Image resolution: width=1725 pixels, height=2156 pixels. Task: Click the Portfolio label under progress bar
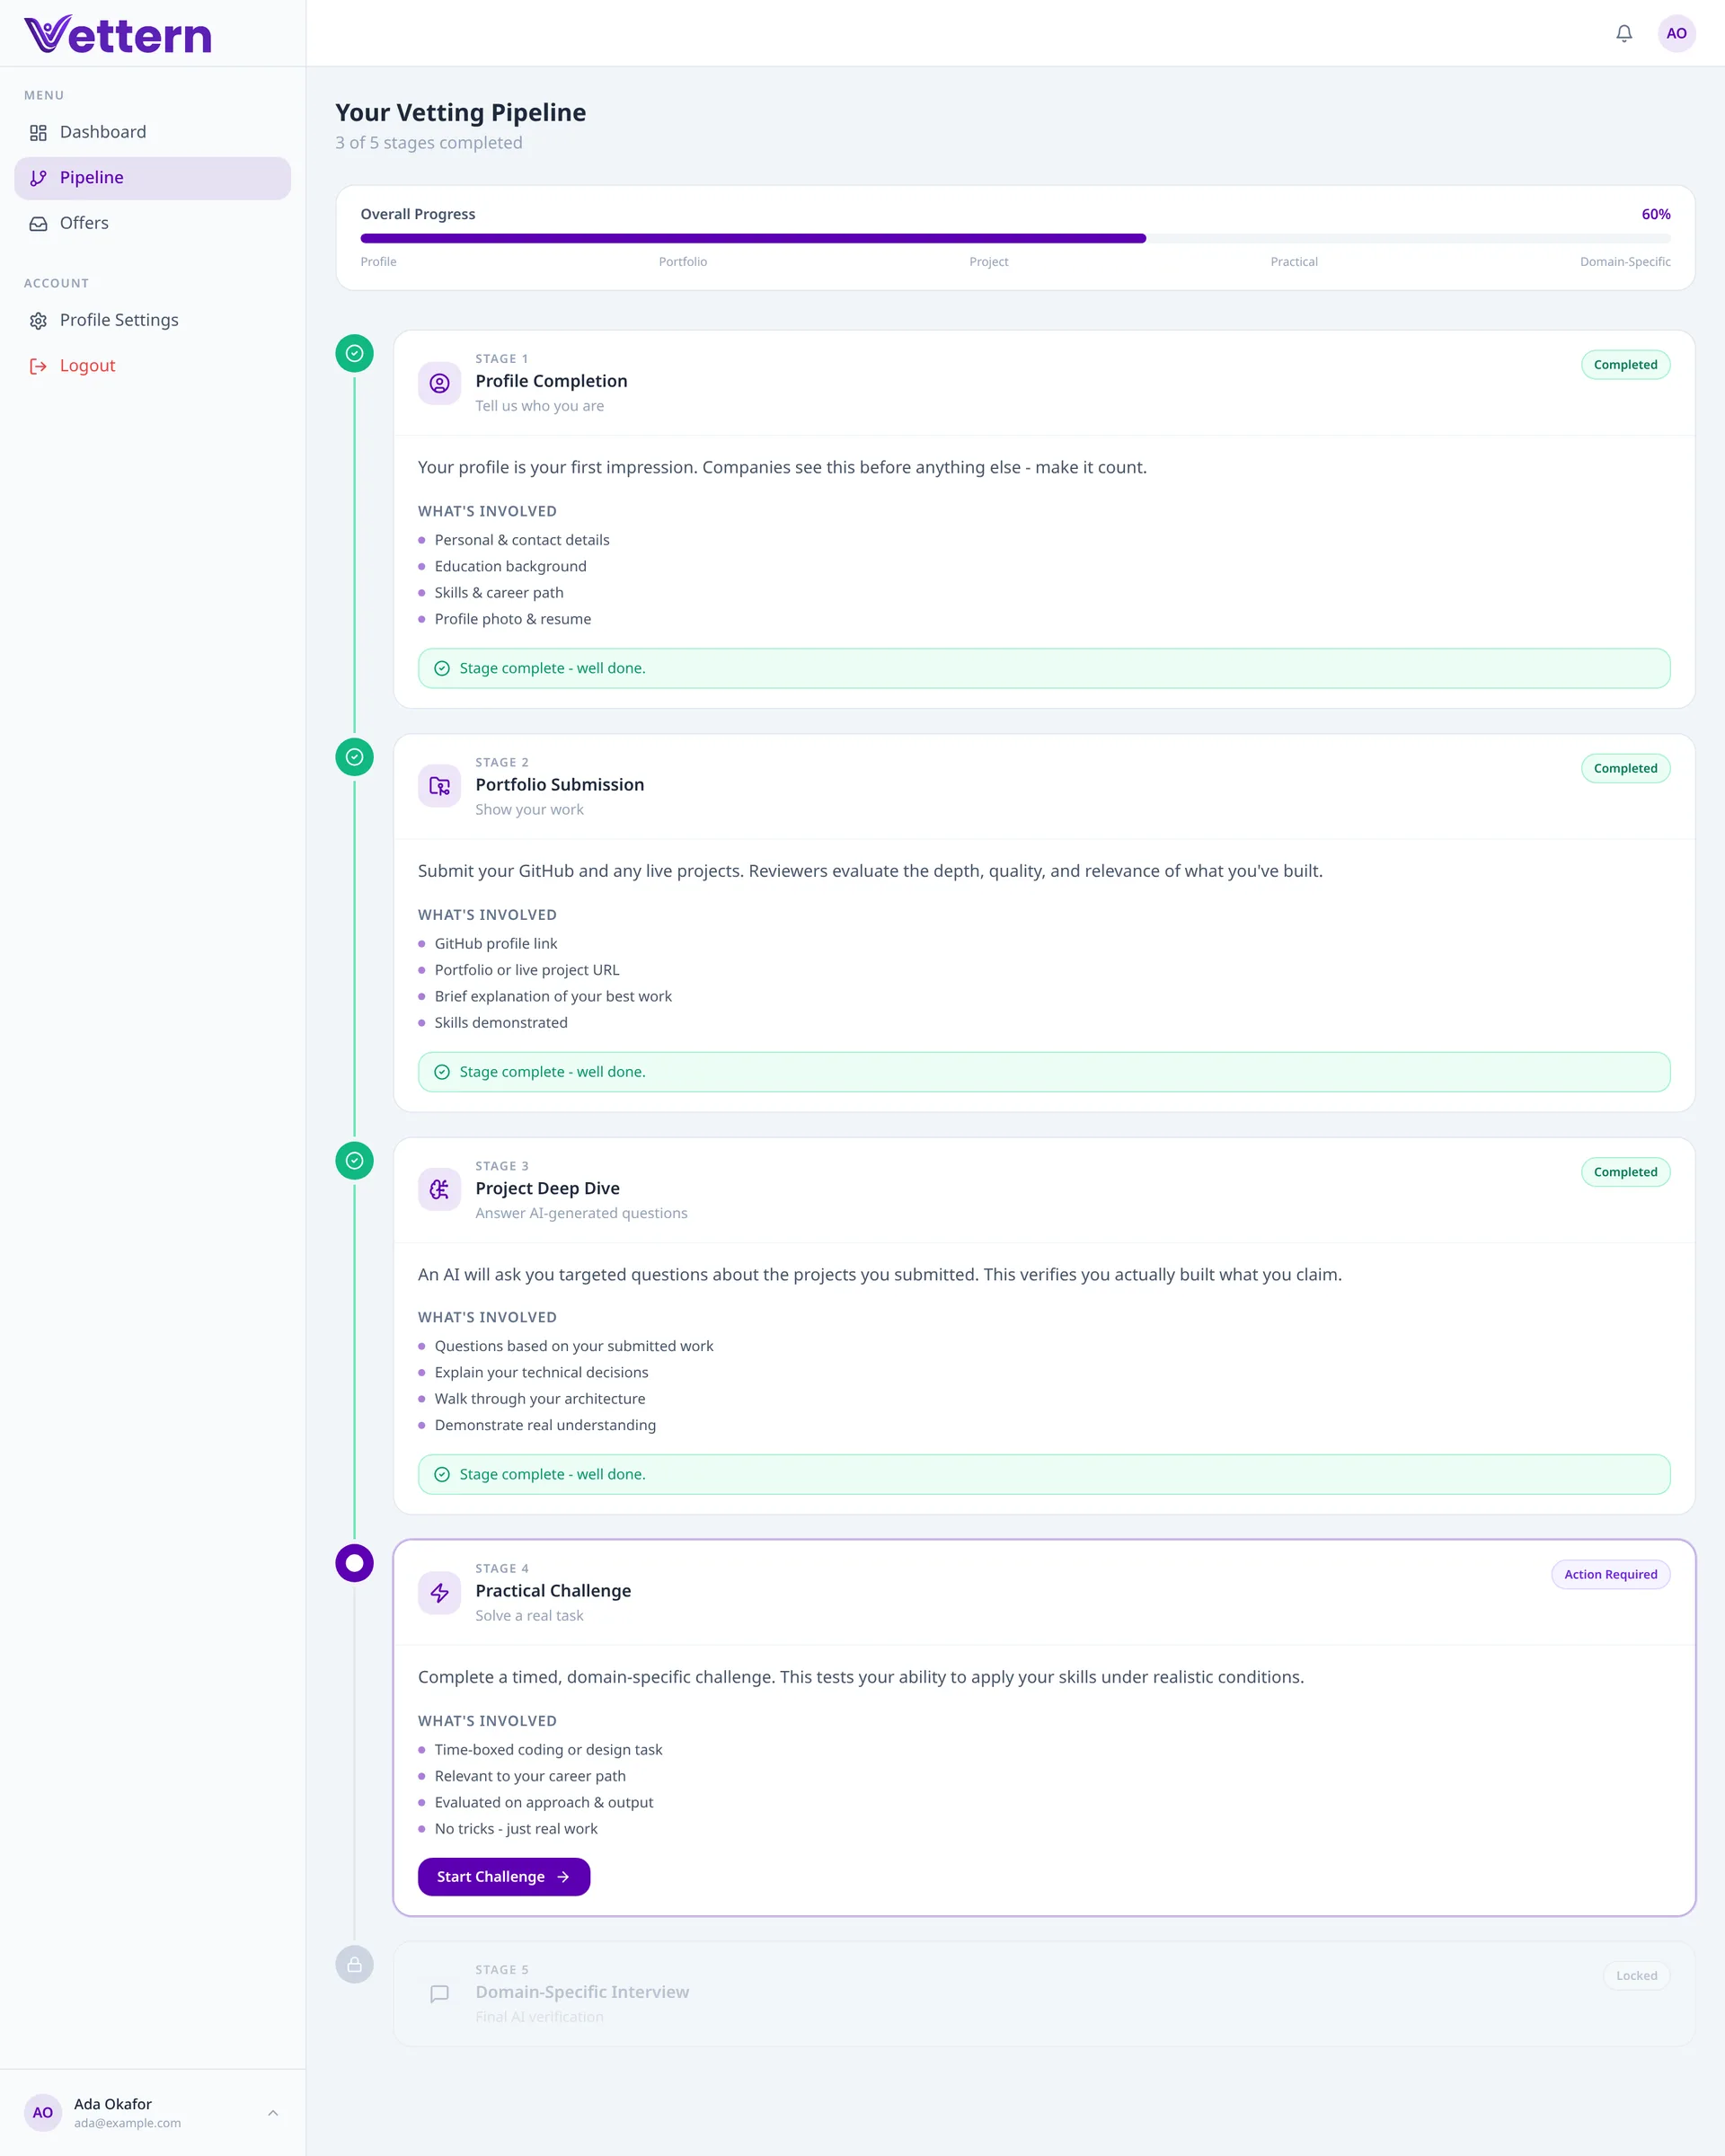pos(682,262)
